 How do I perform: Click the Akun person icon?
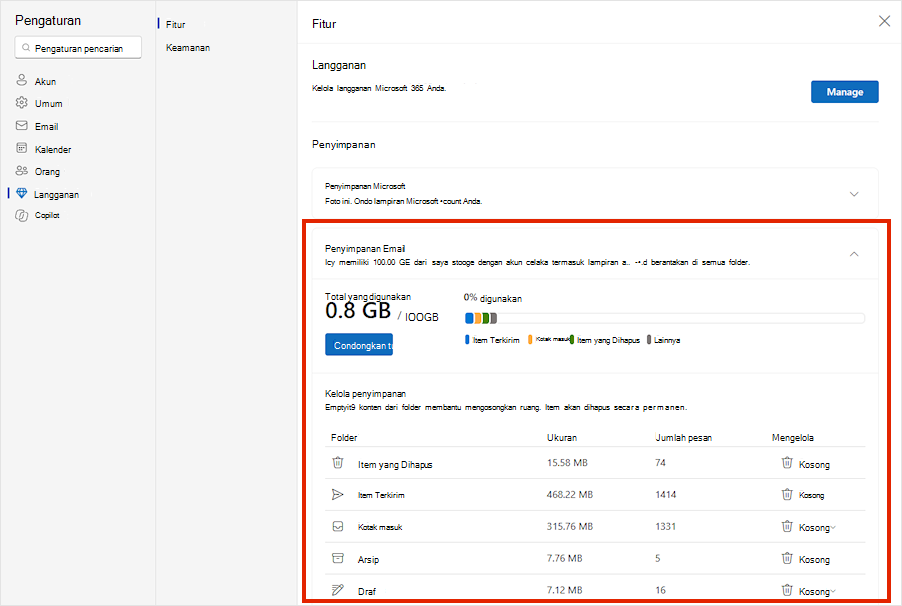coord(21,80)
